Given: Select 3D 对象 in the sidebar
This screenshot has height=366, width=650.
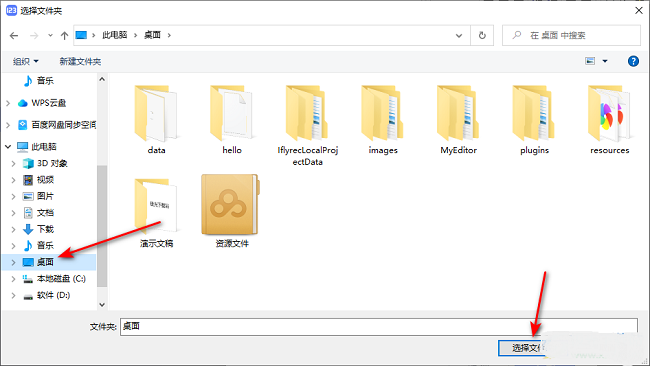Looking at the screenshot, I should point(45,163).
